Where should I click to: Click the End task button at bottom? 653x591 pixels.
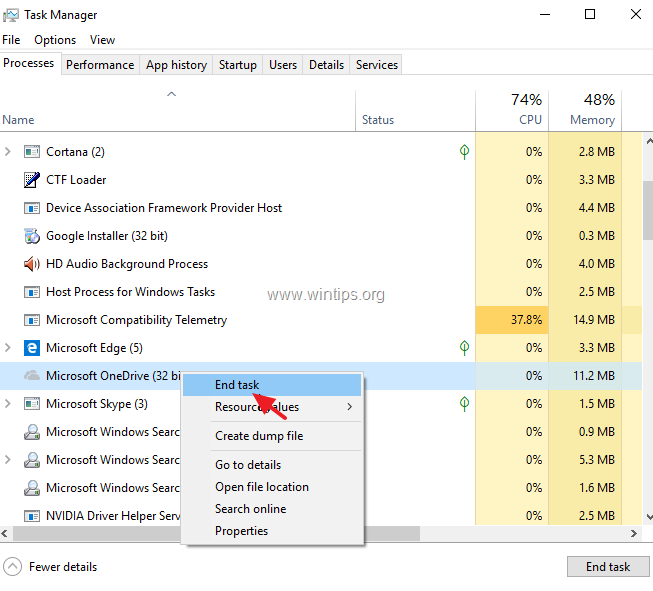pyautogui.click(x=608, y=567)
